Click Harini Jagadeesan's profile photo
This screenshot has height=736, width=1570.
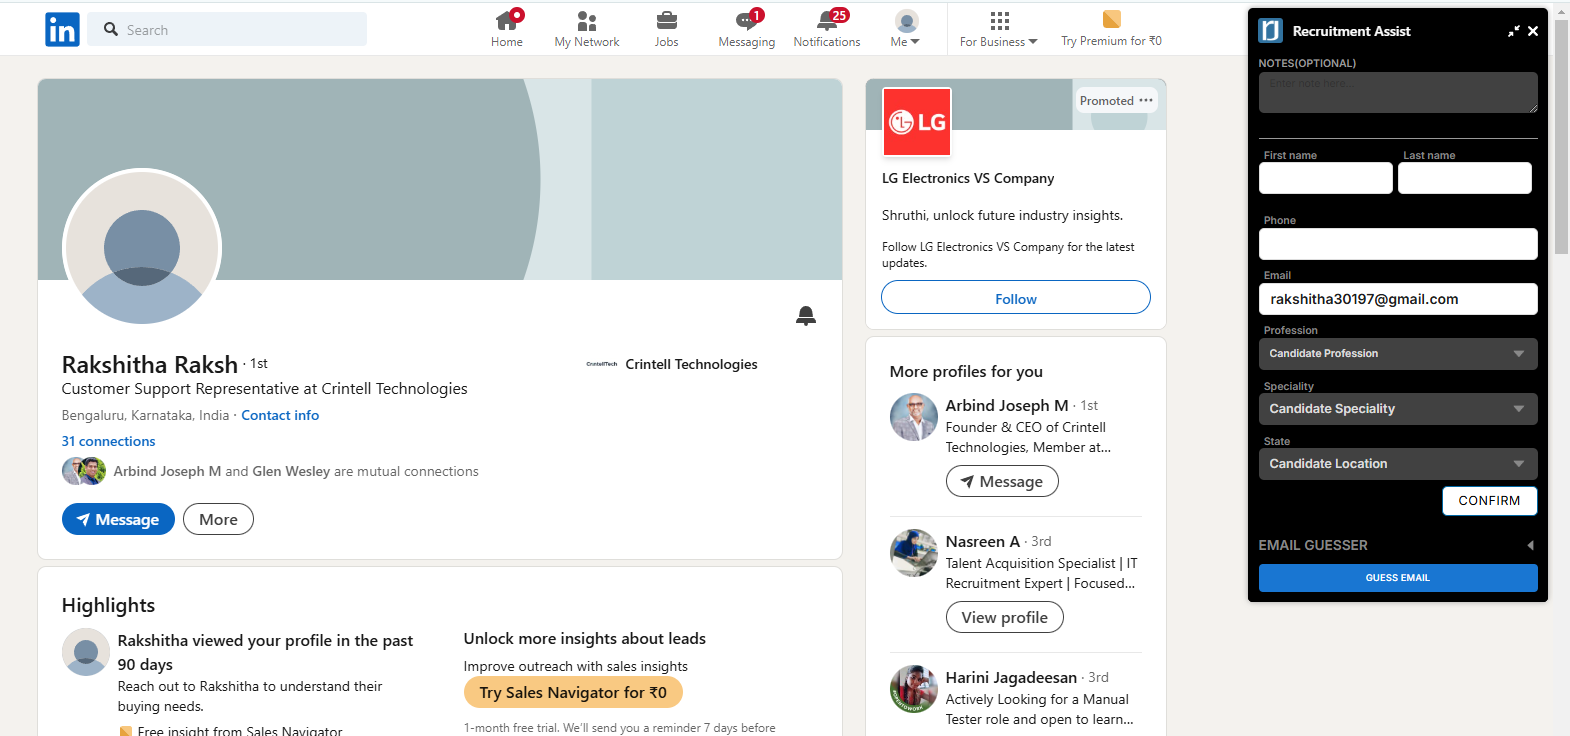(x=914, y=689)
